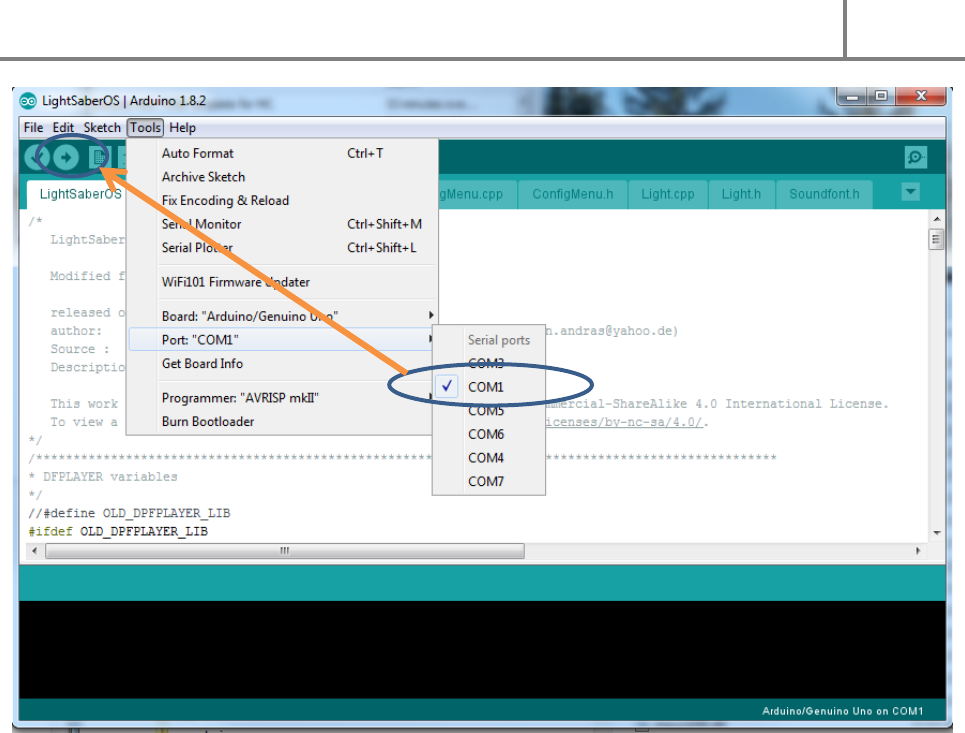The width and height of the screenshot is (965, 733).
Task: Open Serial Plotter menu entry
Action: pyautogui.click(x=282, y=247)
